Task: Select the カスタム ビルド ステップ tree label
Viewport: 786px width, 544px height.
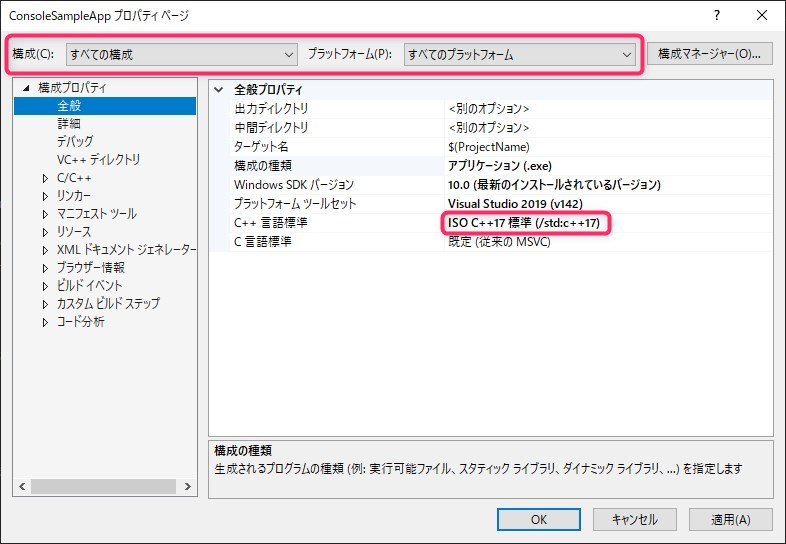Action: click(108, 303)
